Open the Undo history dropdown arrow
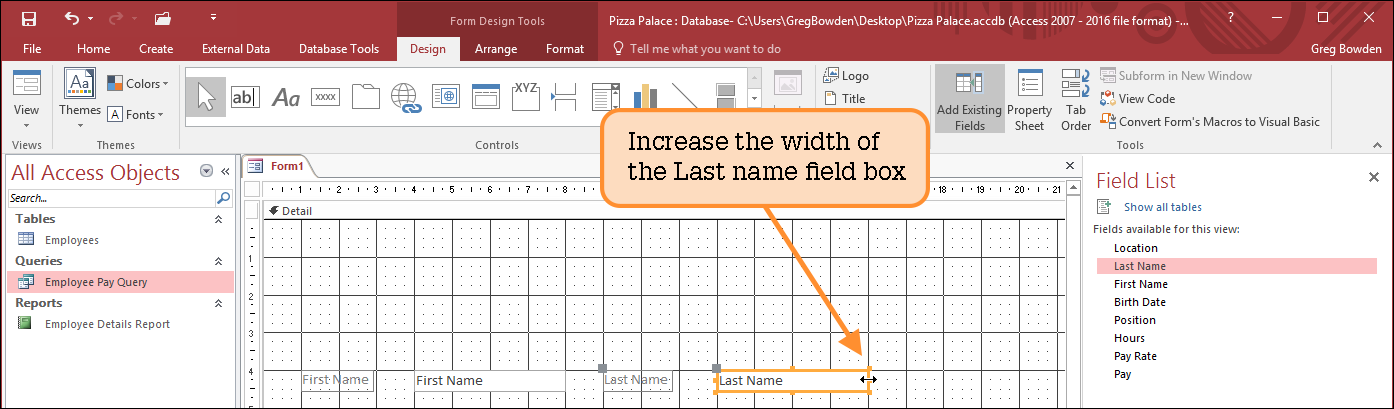Viewport: 1394px width, 409px height. [90, 19]
